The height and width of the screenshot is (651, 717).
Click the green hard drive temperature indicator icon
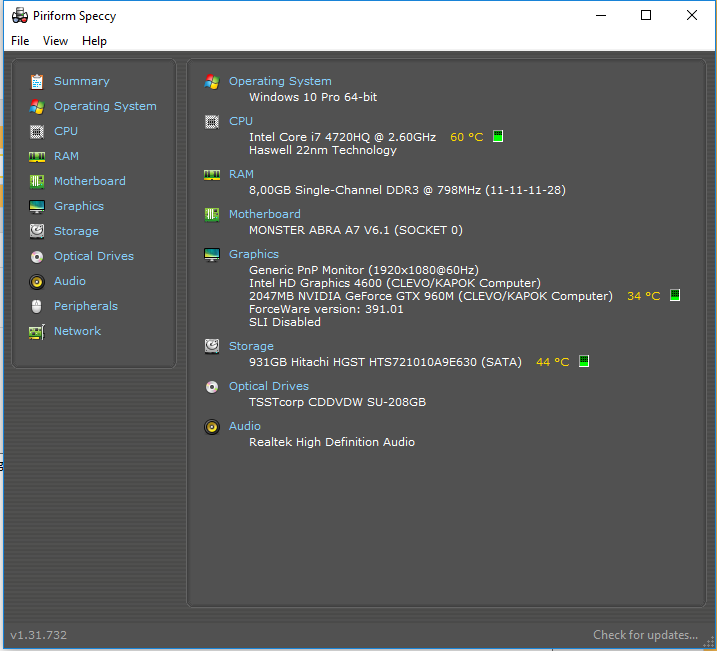(583, 361)
